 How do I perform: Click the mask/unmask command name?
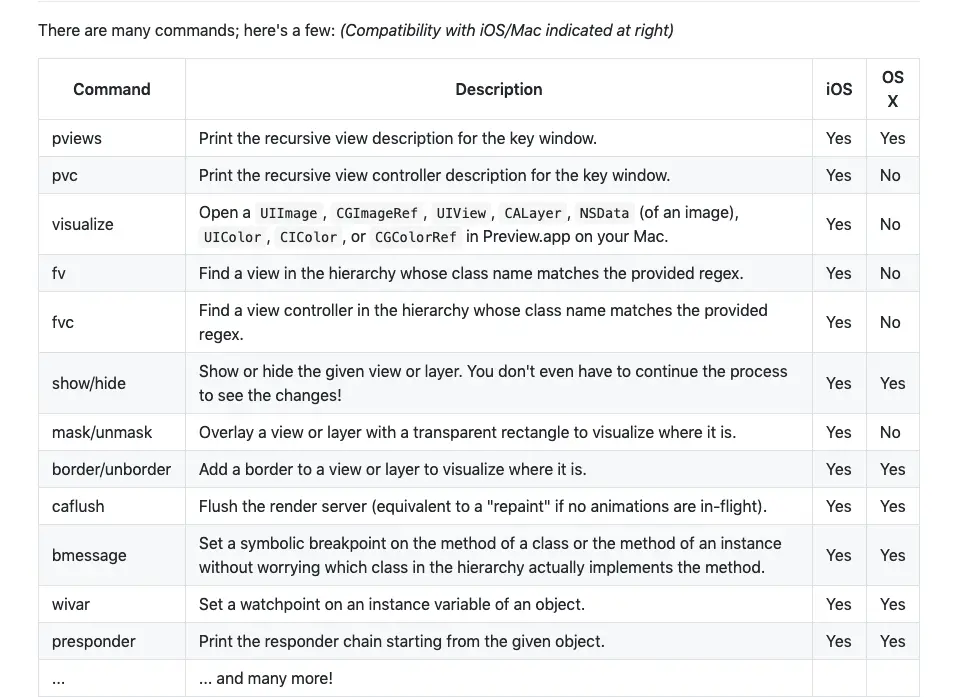[x=102, y=432]
